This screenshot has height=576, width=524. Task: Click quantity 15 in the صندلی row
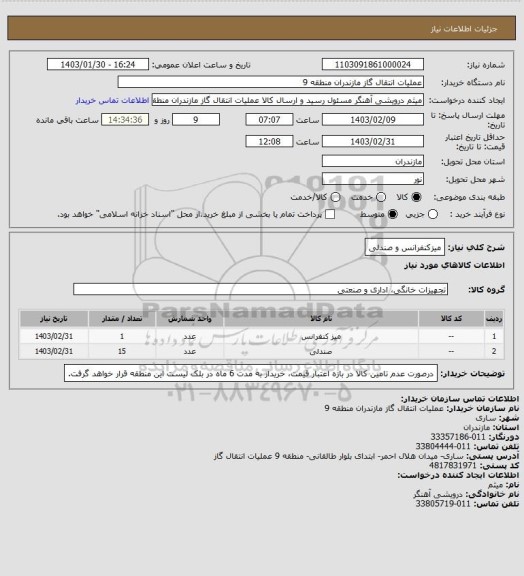point(122,351)
